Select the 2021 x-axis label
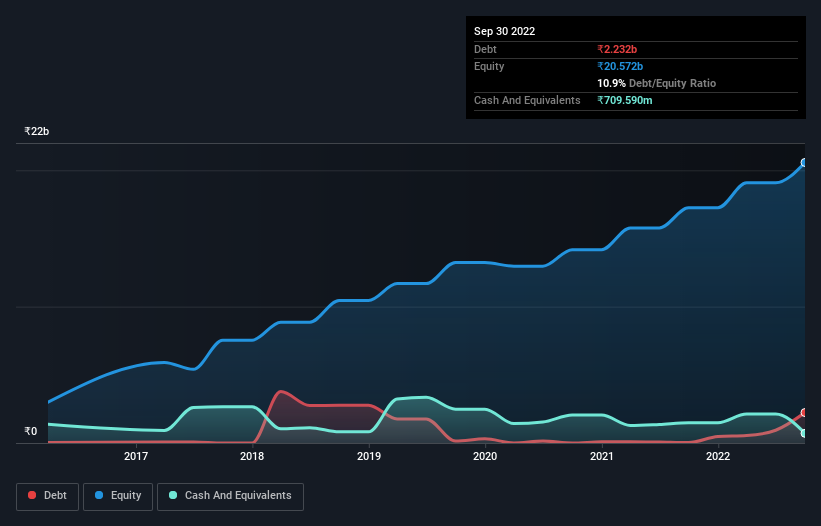This screenshot has height=526, width=821. pos(602,456)
